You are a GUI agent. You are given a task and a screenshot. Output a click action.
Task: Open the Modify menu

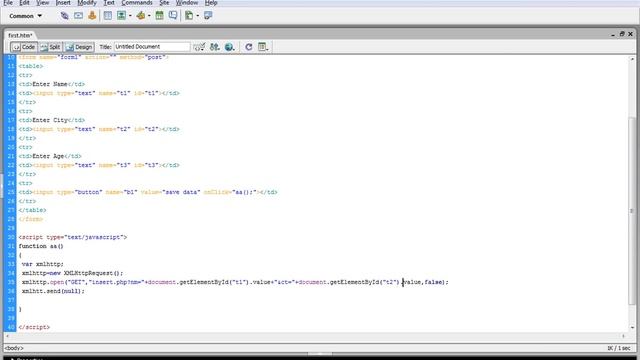click(87, 3)
